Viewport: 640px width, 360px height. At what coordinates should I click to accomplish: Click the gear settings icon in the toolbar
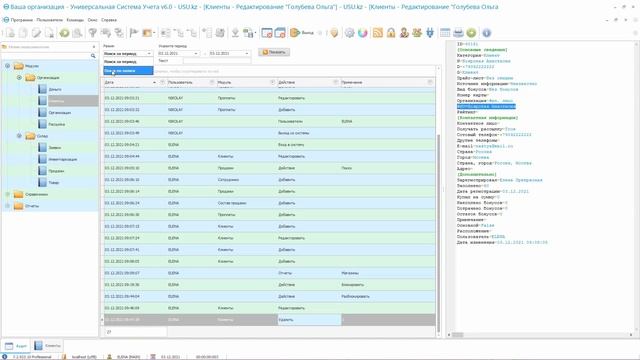click(x=349, y=33)
